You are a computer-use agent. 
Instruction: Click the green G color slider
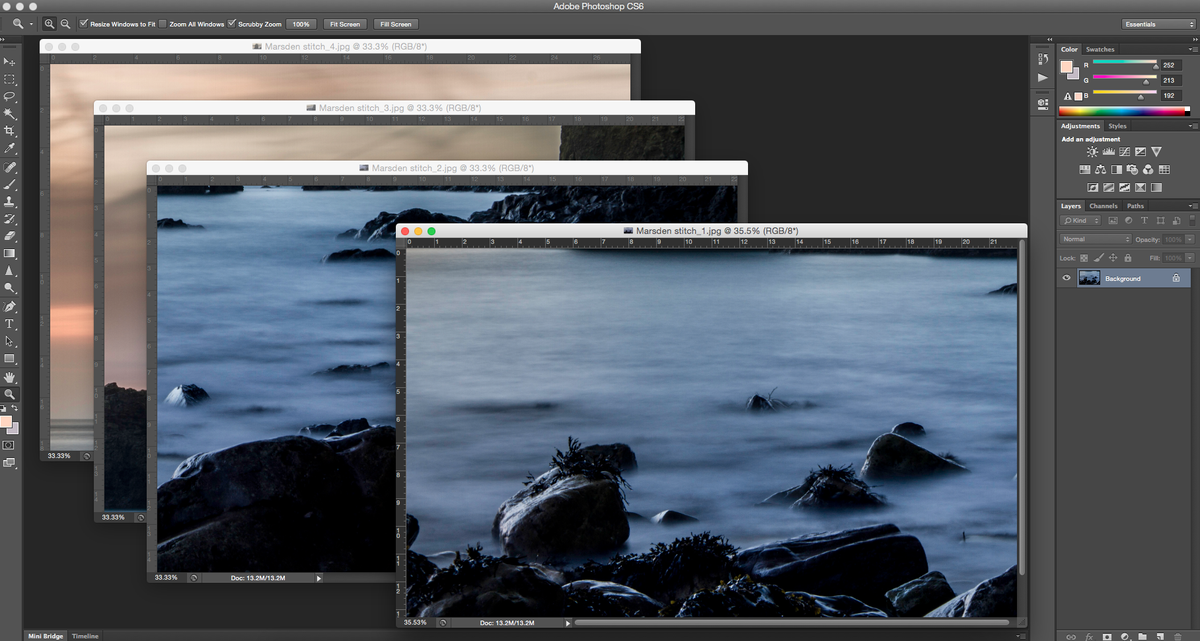1123,79
